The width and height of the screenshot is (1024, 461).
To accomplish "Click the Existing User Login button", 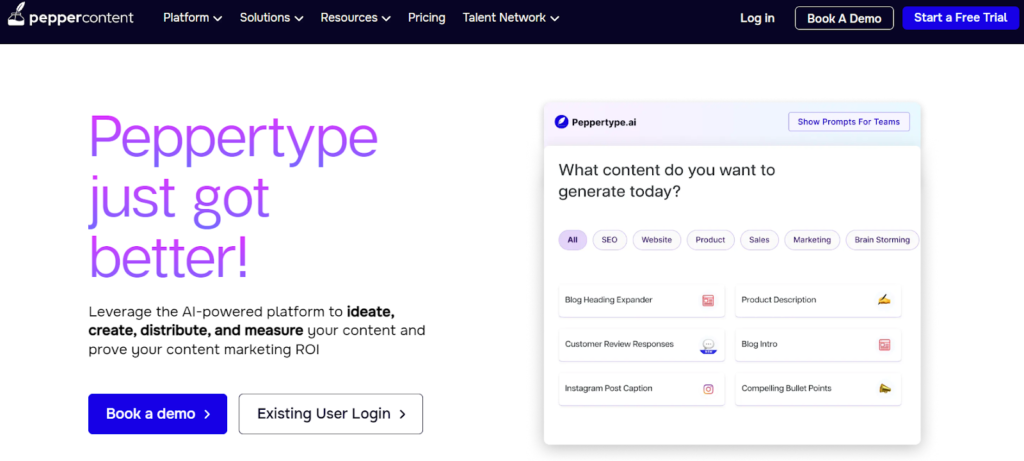I will [x=331, y=414].
